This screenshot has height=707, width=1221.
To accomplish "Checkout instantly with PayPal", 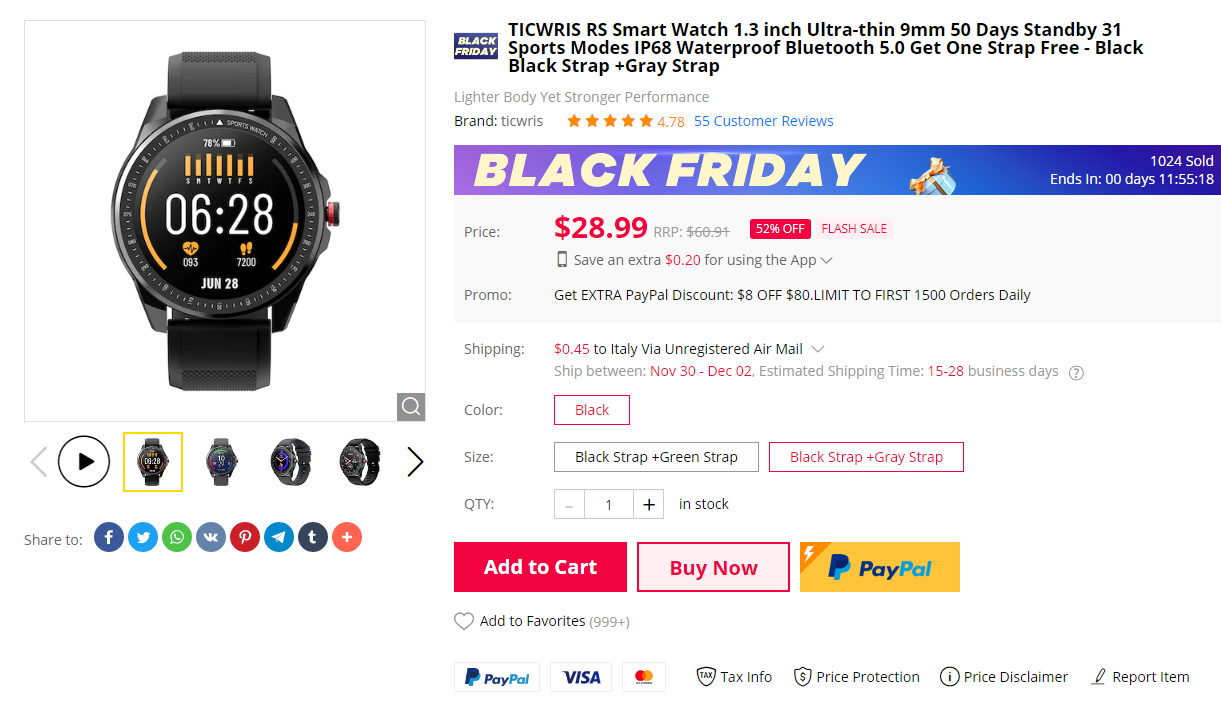I will (x=879, y=567).
